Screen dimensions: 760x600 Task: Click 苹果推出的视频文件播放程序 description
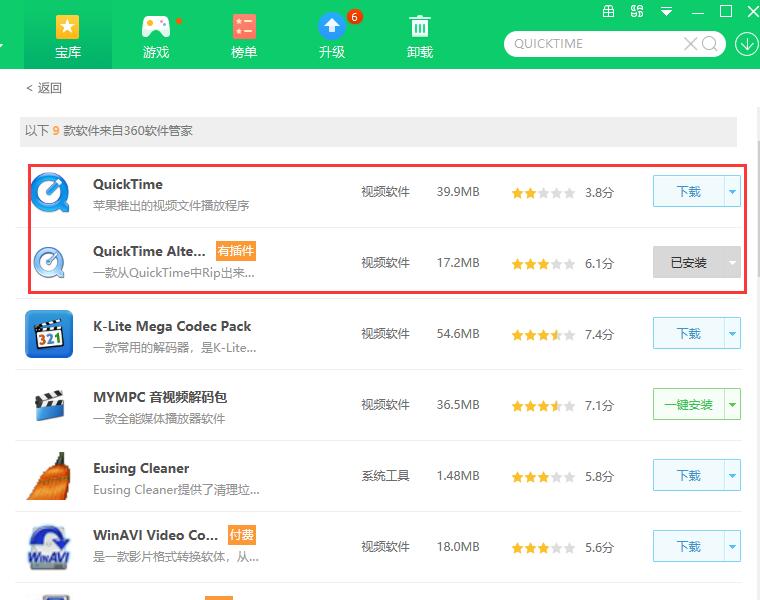171,205
